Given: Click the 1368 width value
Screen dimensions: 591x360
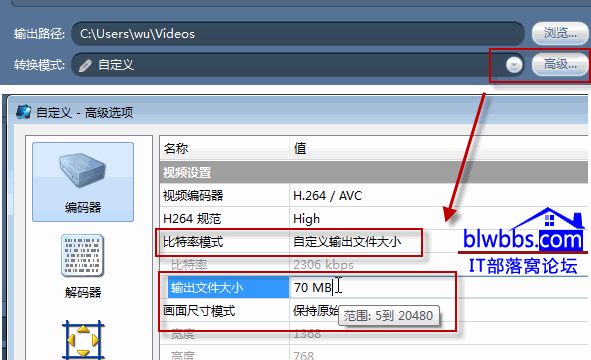Looking at the screenshot, I should tap(307, 334).
